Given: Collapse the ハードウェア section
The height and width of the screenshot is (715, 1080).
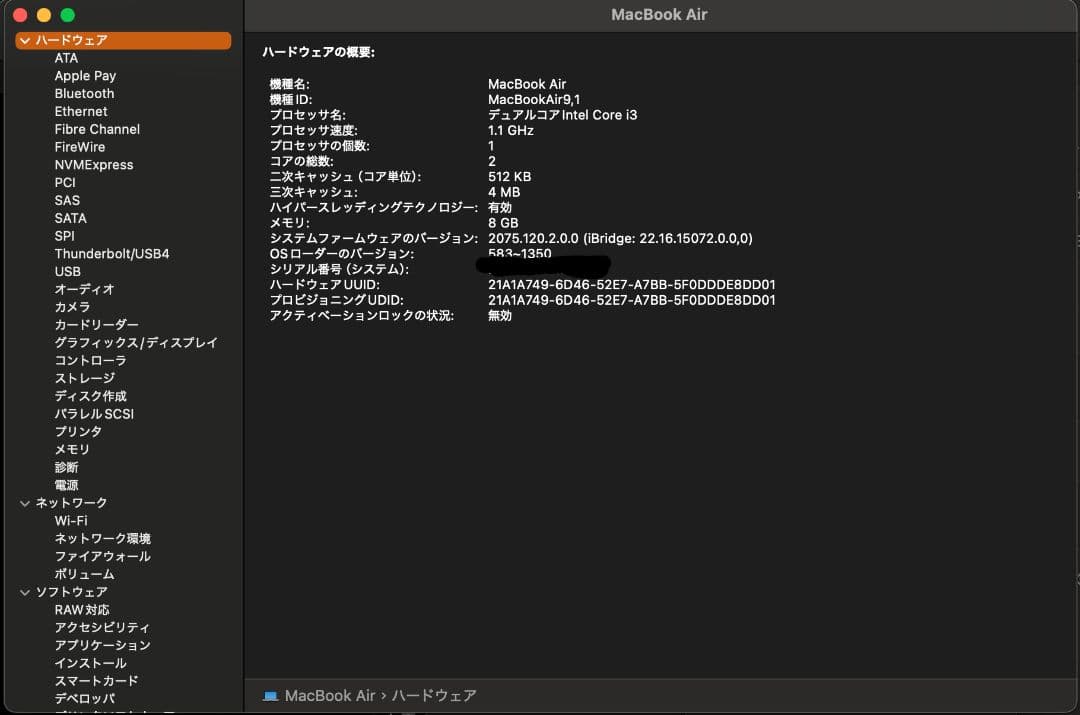Looking at the screenshot, I should [x=25, y=40].
